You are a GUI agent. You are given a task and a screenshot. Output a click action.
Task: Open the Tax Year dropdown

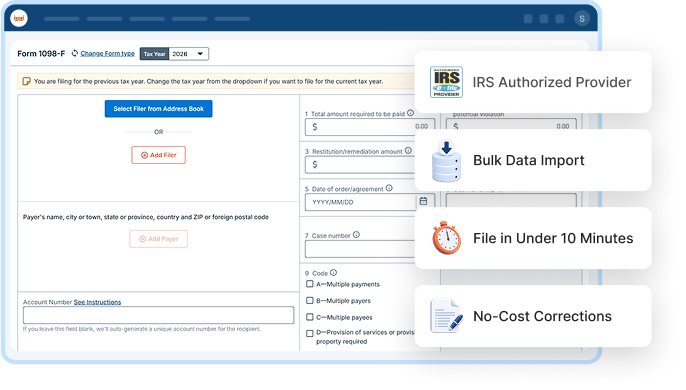pyautogui.click(x=174, y=54)
